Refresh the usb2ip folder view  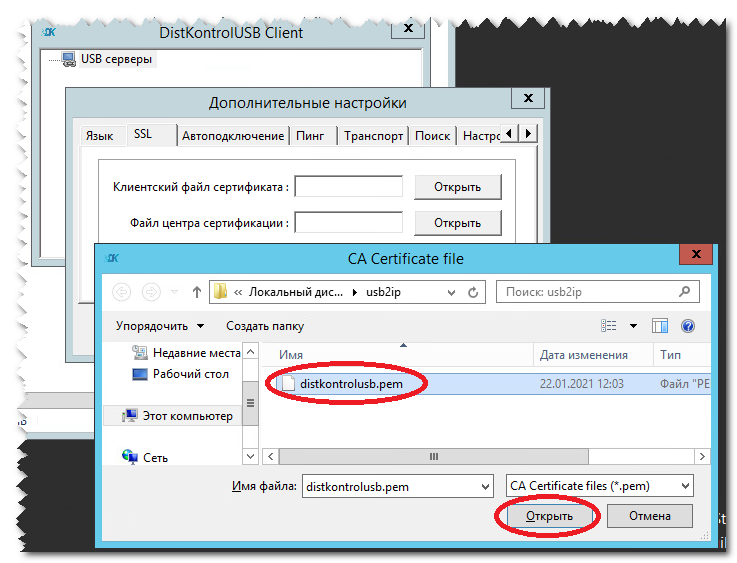click(473, 292)
